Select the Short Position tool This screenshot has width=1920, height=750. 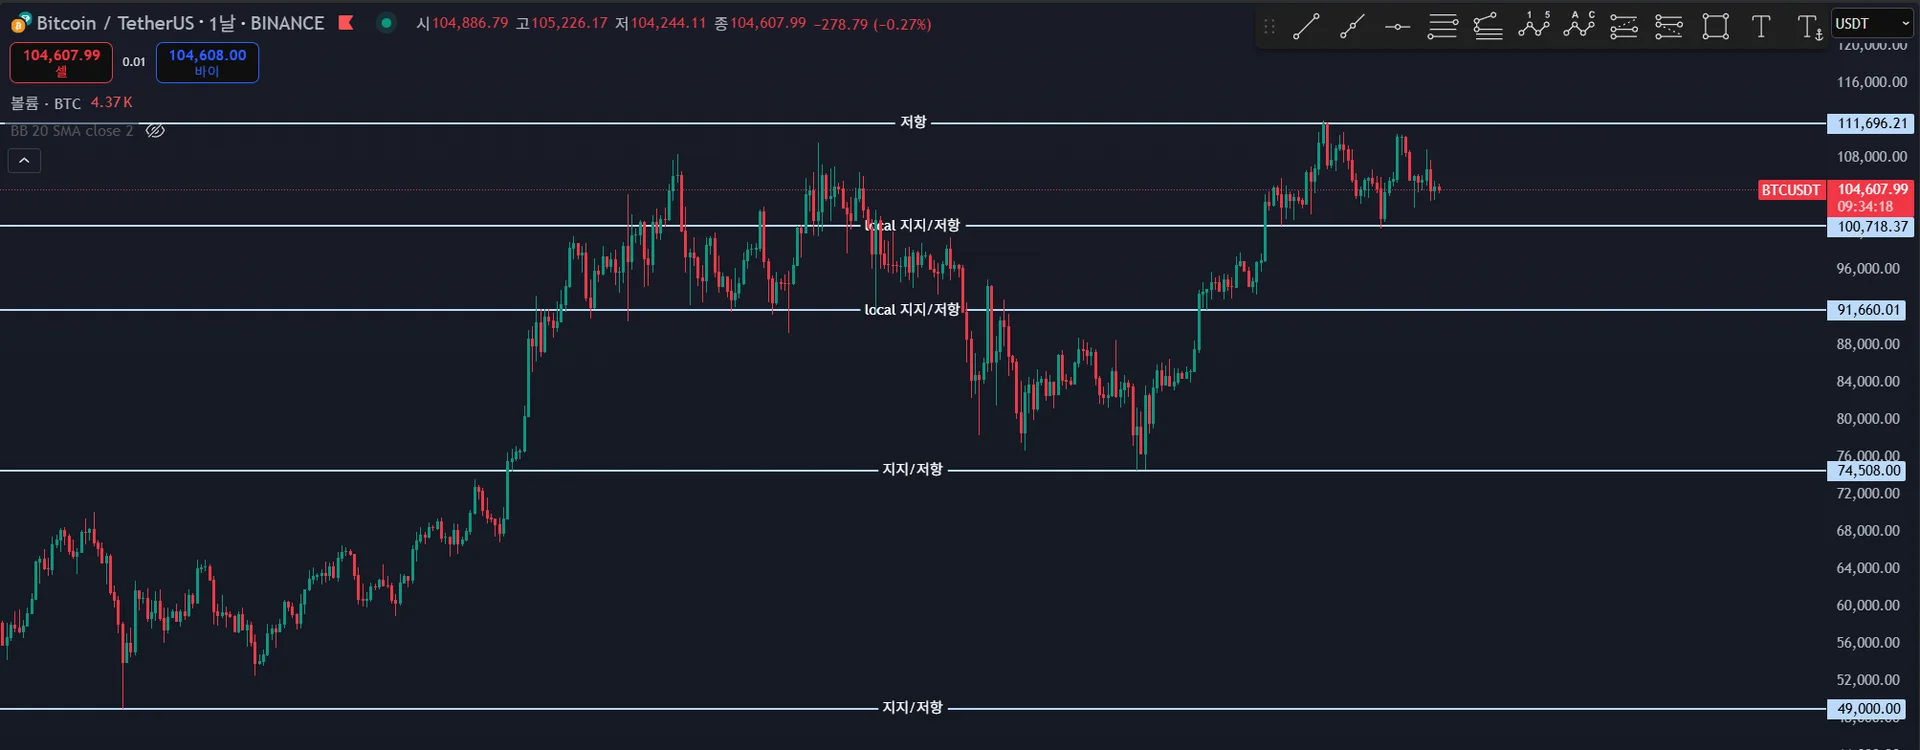pyautogui.click(x=1669, y=27)
